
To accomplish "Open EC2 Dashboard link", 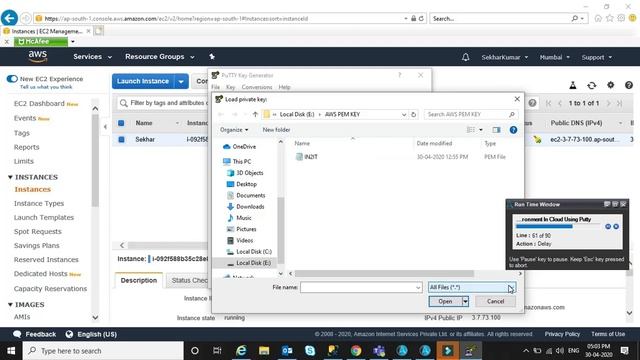I will (39, 104).
